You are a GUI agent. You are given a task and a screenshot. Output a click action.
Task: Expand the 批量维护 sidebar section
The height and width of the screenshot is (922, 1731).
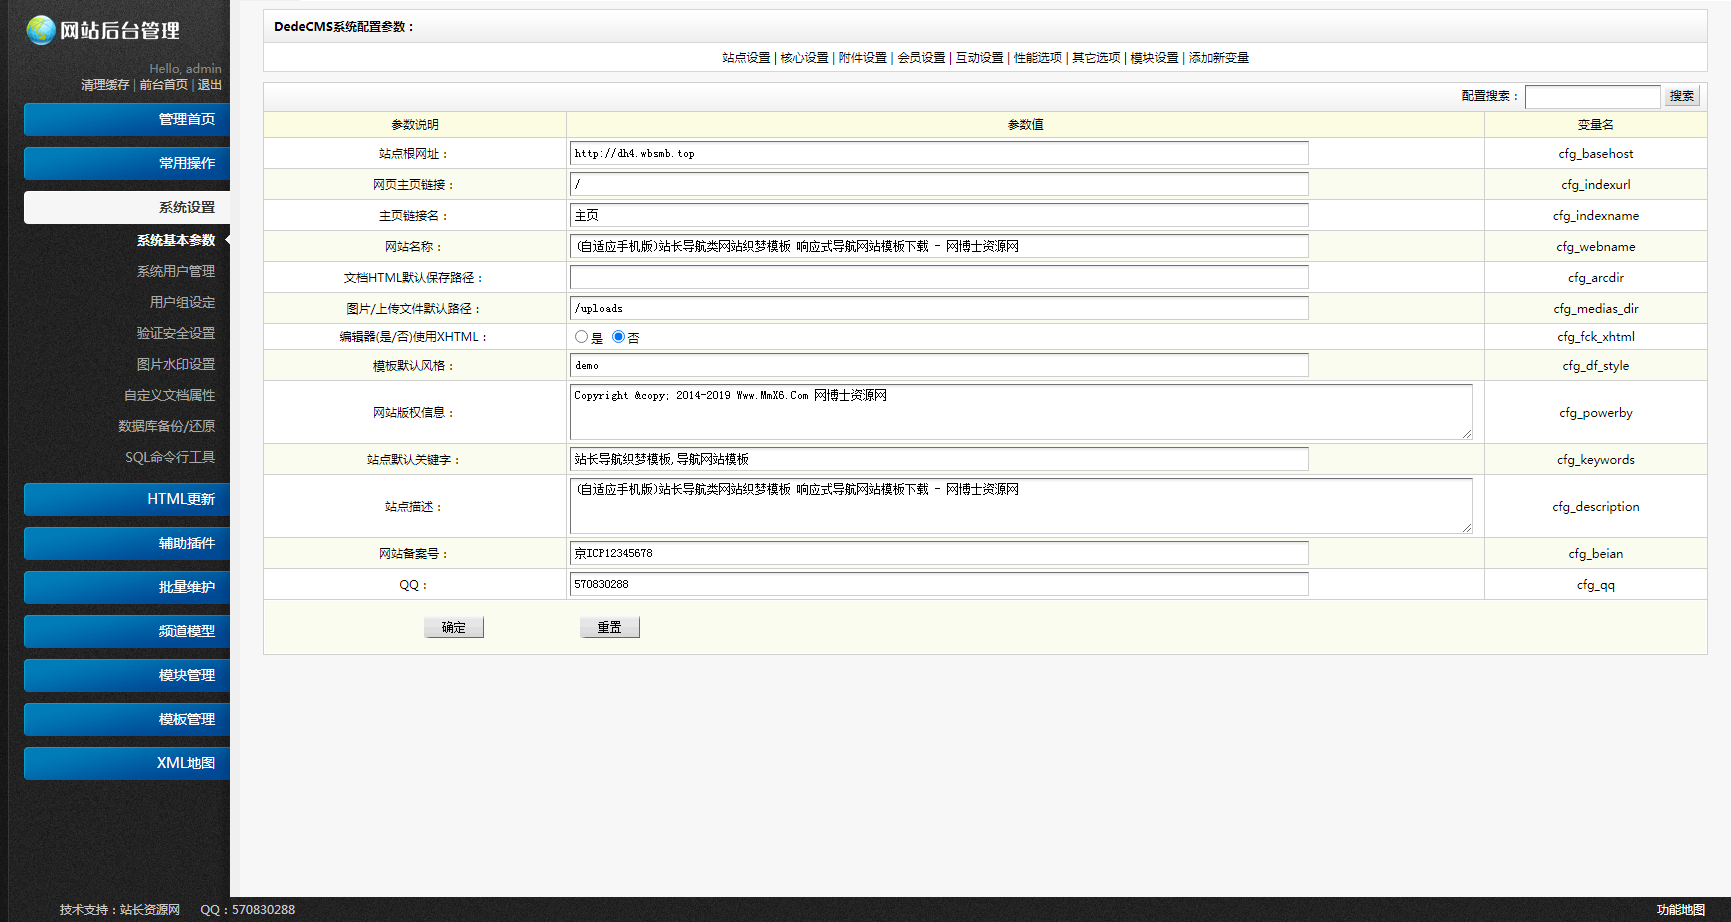click(x=127, y=587)
